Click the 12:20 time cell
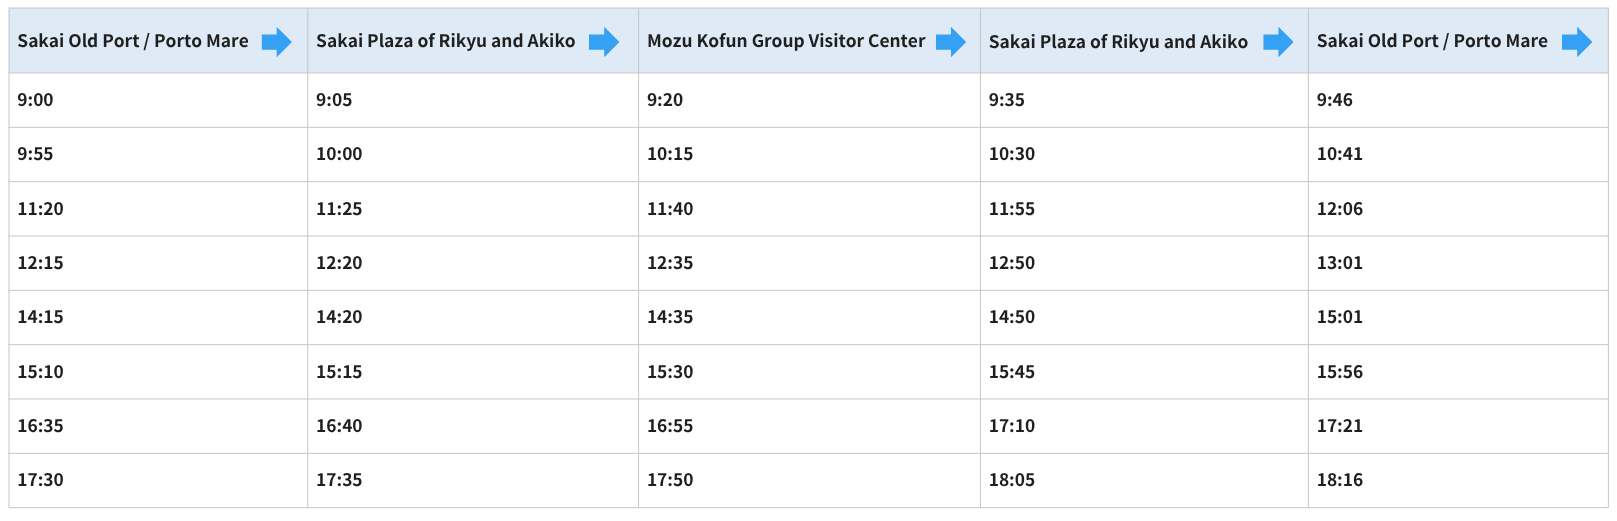 point(473,263)
